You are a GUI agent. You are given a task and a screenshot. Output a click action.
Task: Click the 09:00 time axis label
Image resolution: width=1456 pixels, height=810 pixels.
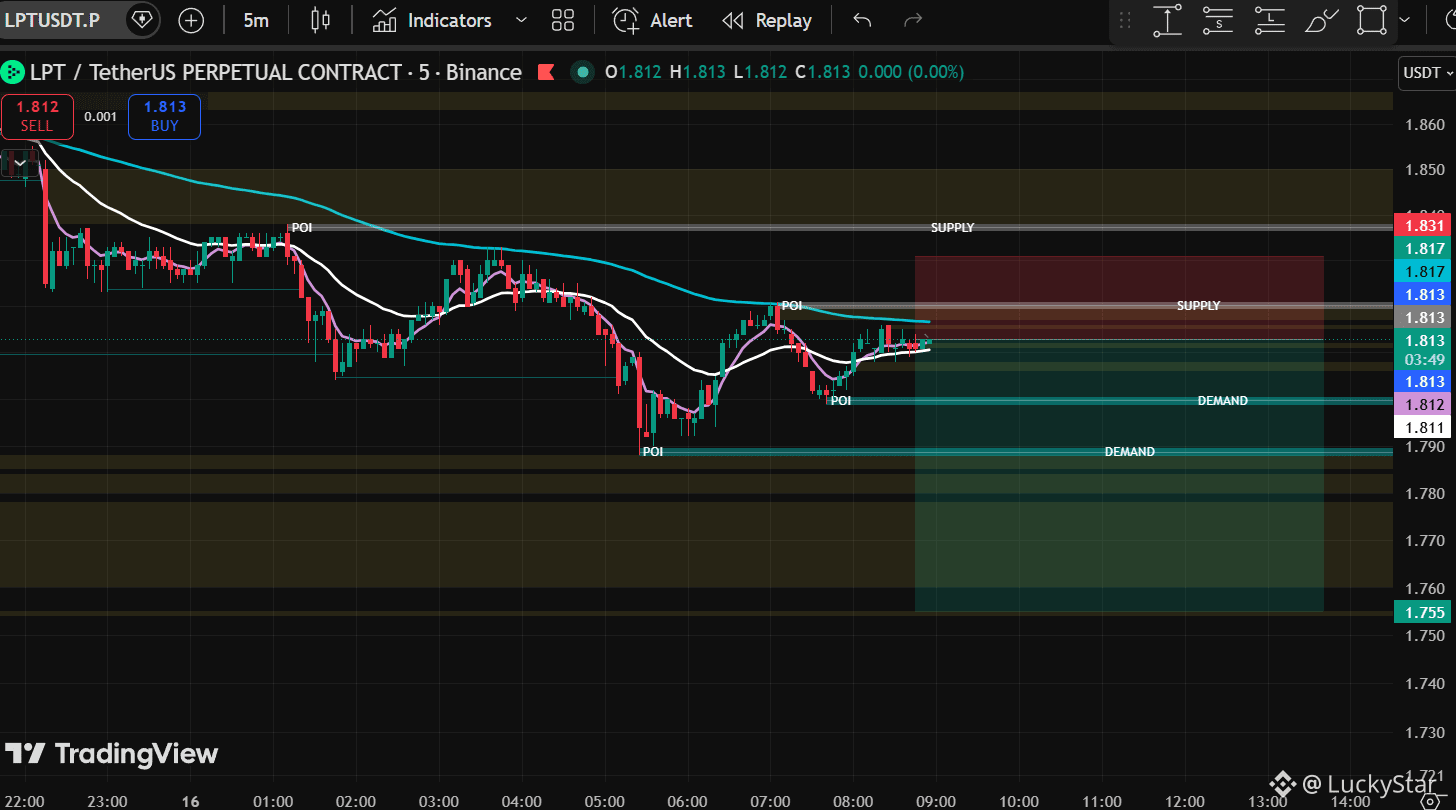tap(935, 801)
